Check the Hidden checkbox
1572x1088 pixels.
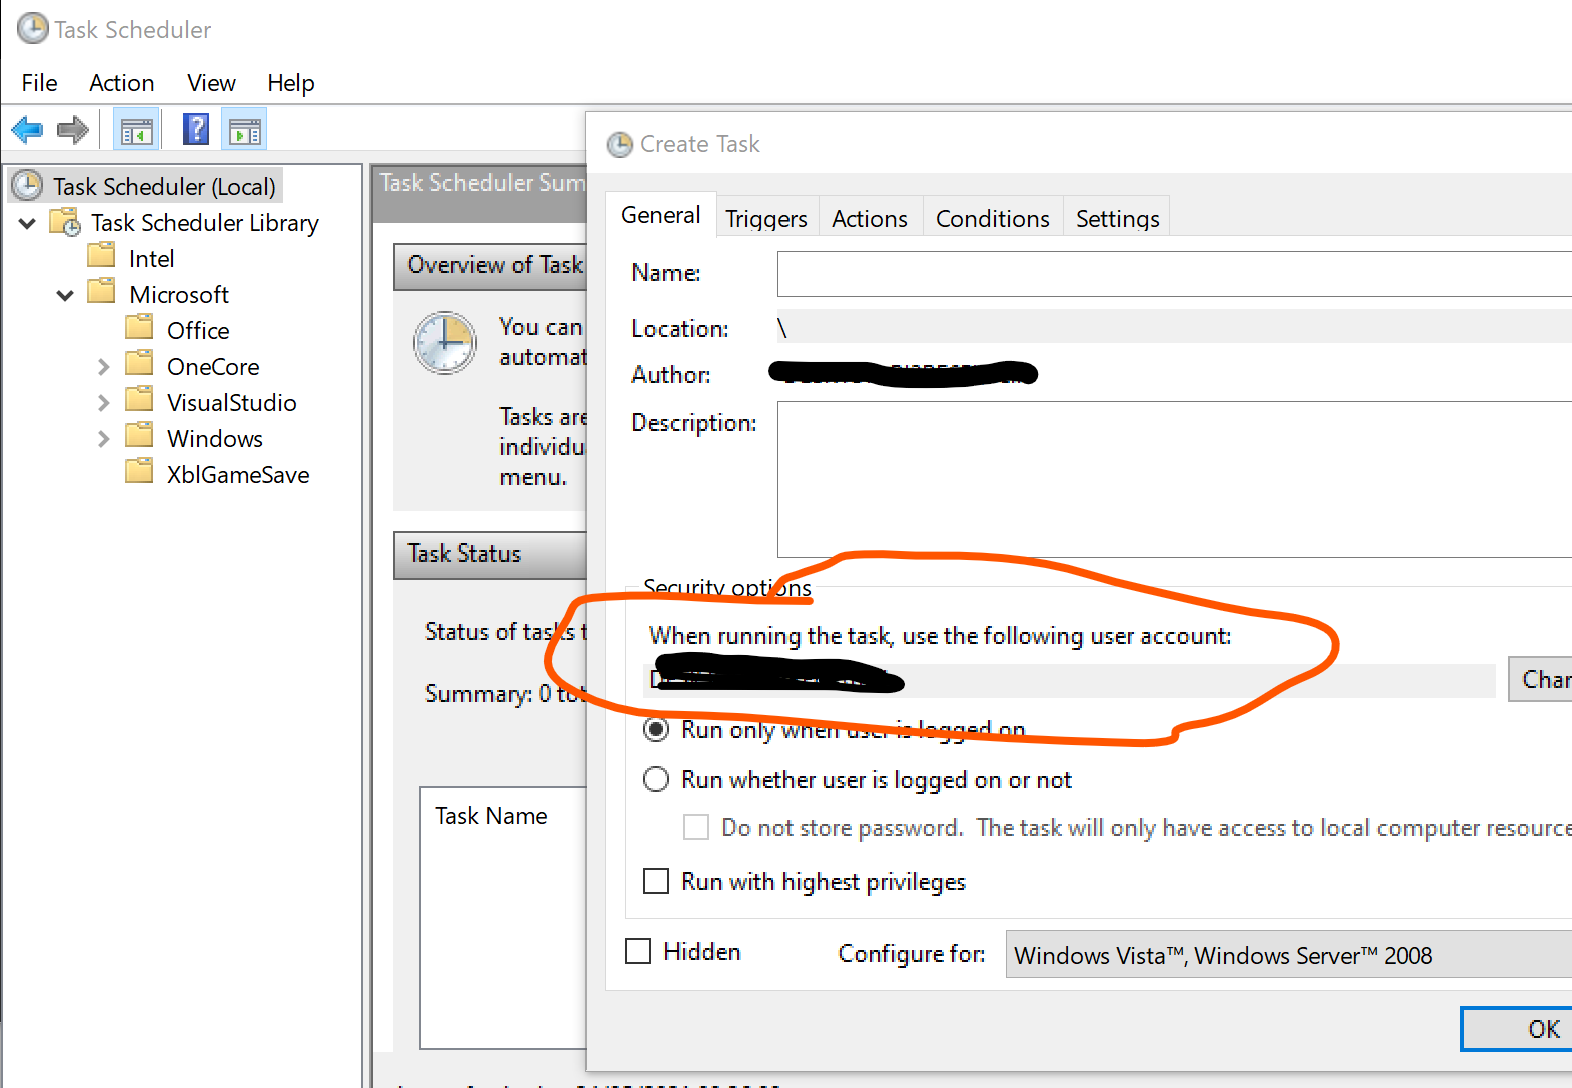coord(638,951)
